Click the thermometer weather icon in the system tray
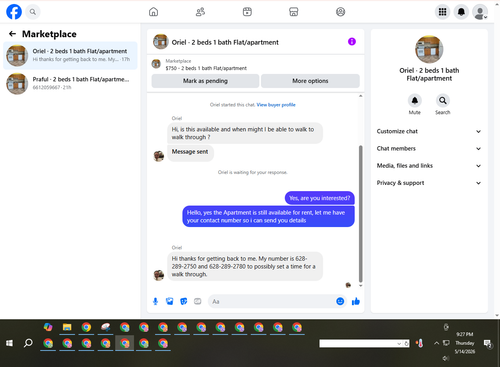The width and height of the screenshot is (500, 367). tap(420, 343)
